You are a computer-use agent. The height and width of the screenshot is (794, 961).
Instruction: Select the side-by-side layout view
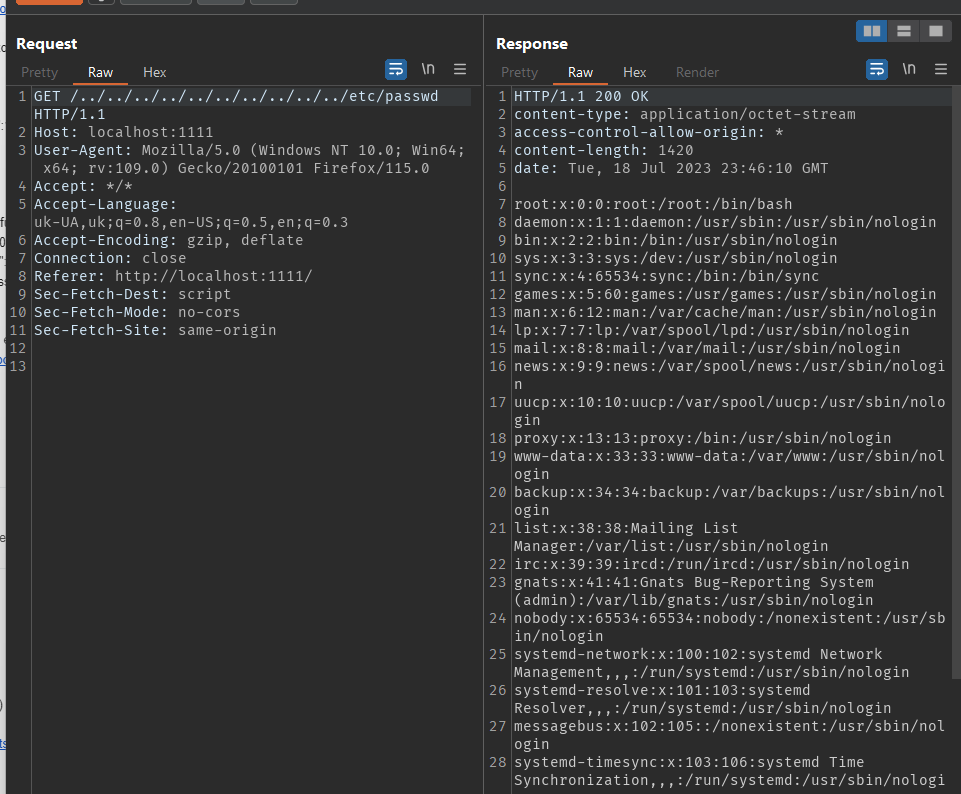point(871,31)
